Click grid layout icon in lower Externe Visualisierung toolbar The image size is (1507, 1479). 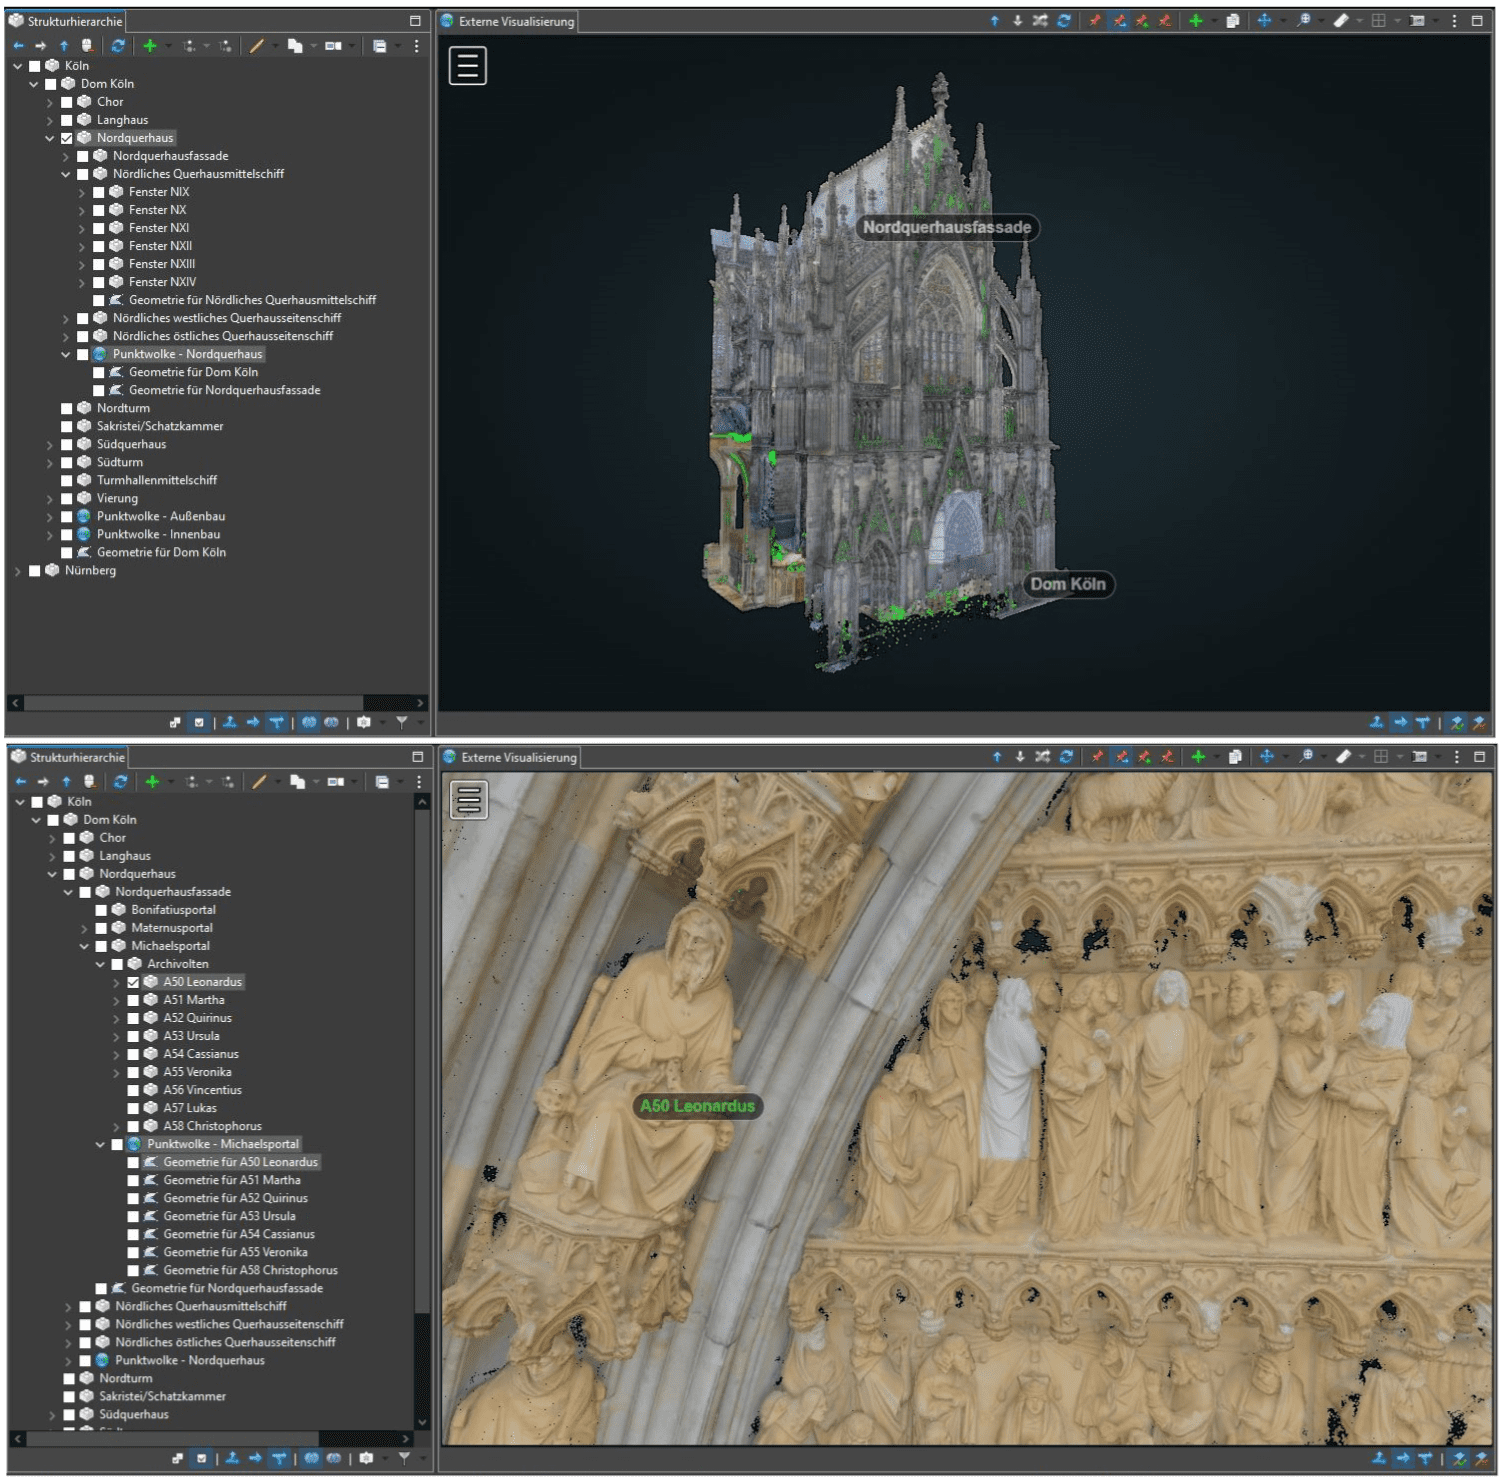click(x=1381, y=757)
